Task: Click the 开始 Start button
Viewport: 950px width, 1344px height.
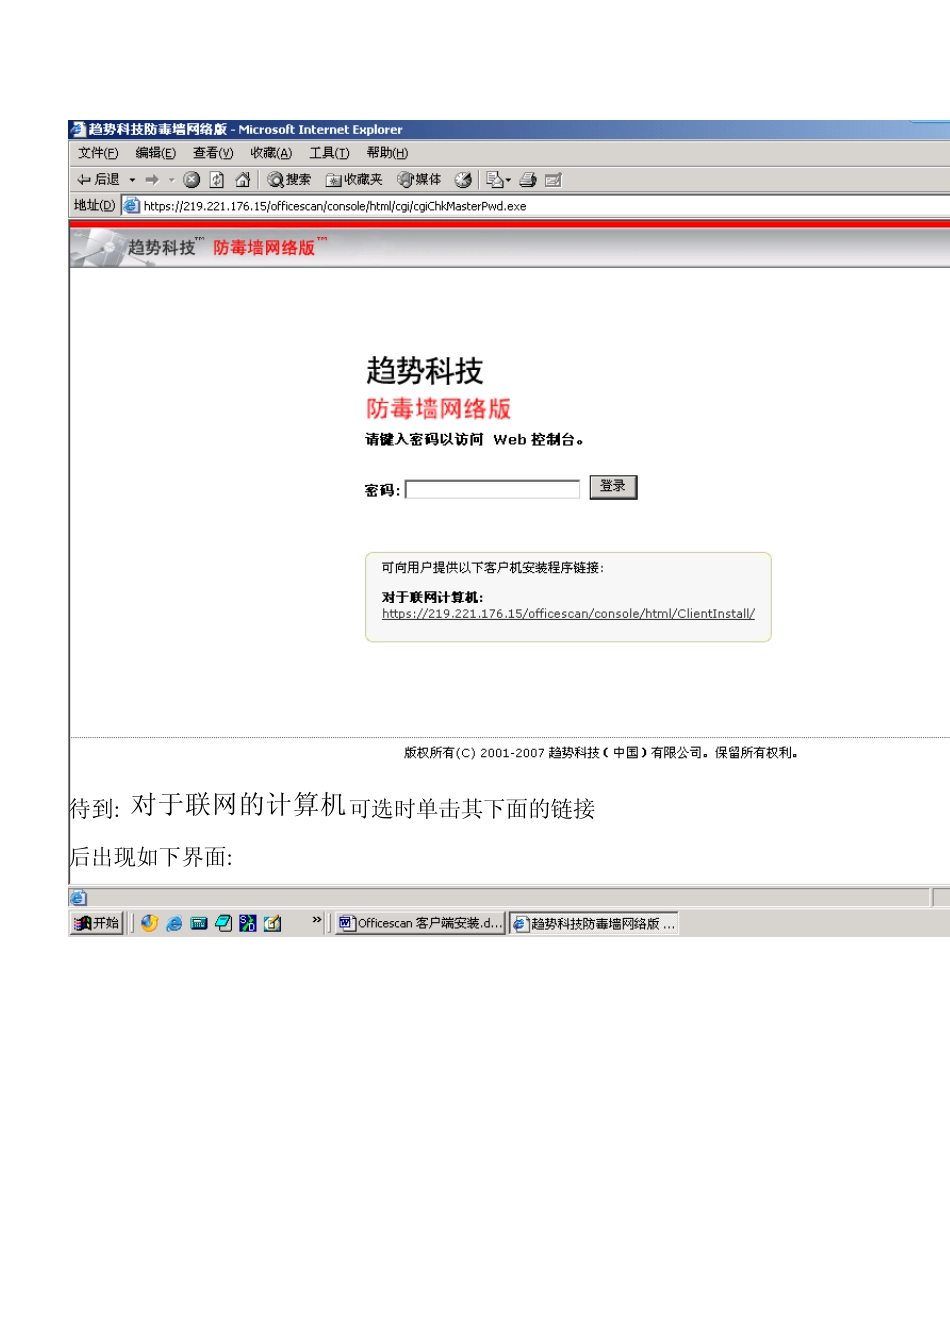Action: (x=96, y=923)
